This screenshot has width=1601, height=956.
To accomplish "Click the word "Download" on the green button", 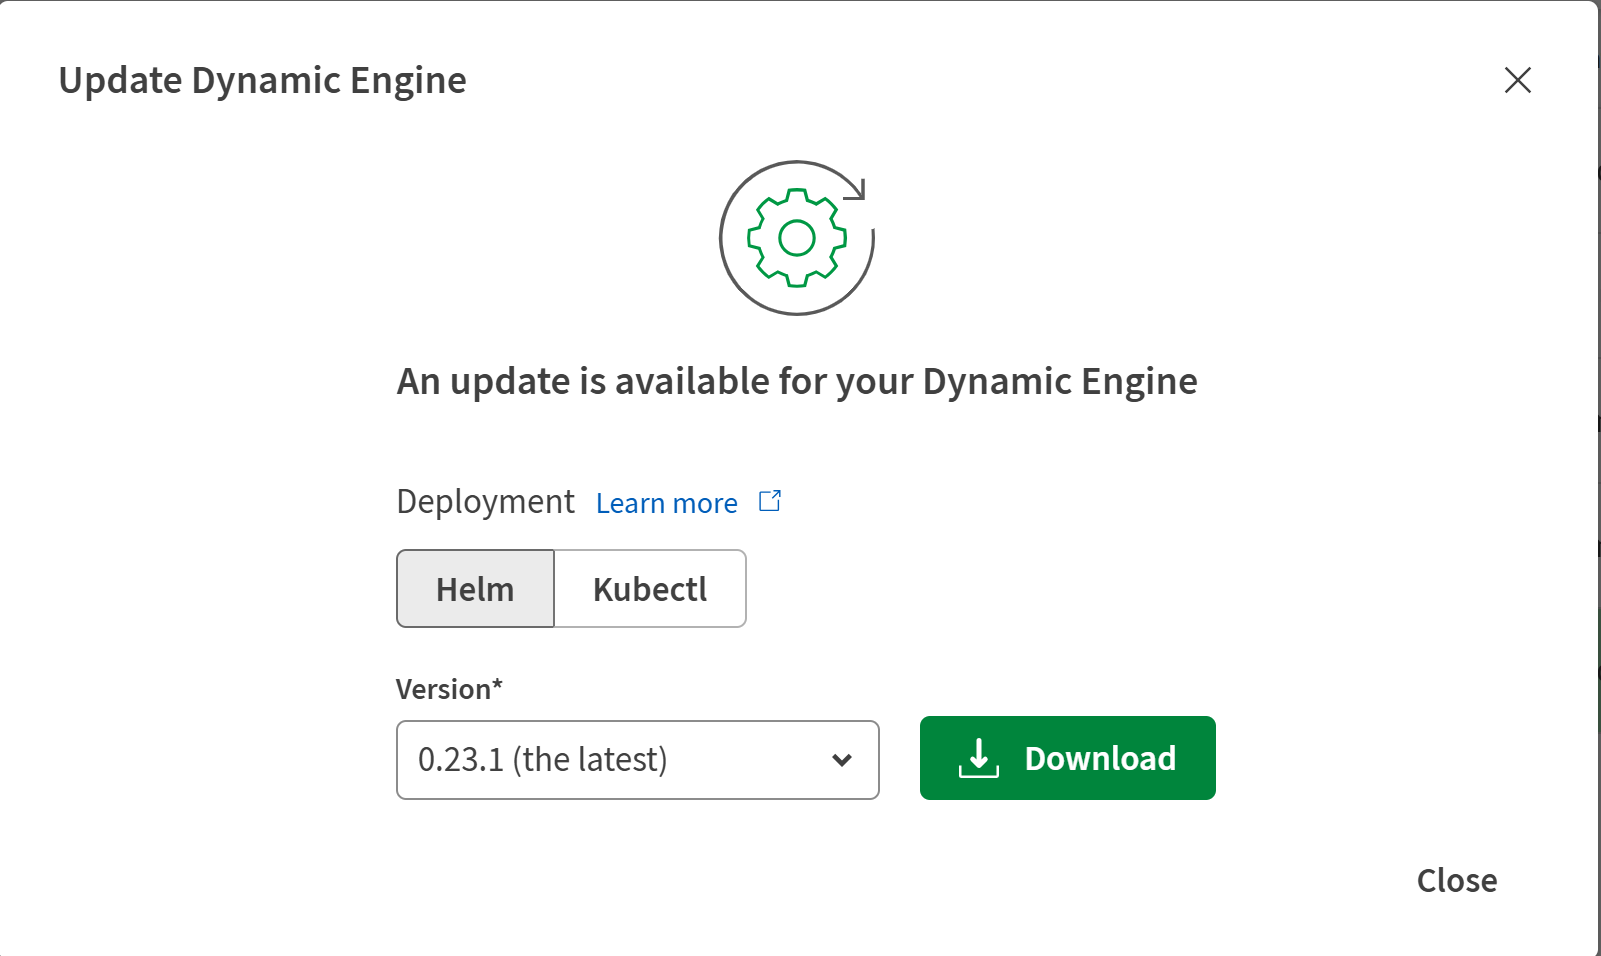I will pos(1100,758).
